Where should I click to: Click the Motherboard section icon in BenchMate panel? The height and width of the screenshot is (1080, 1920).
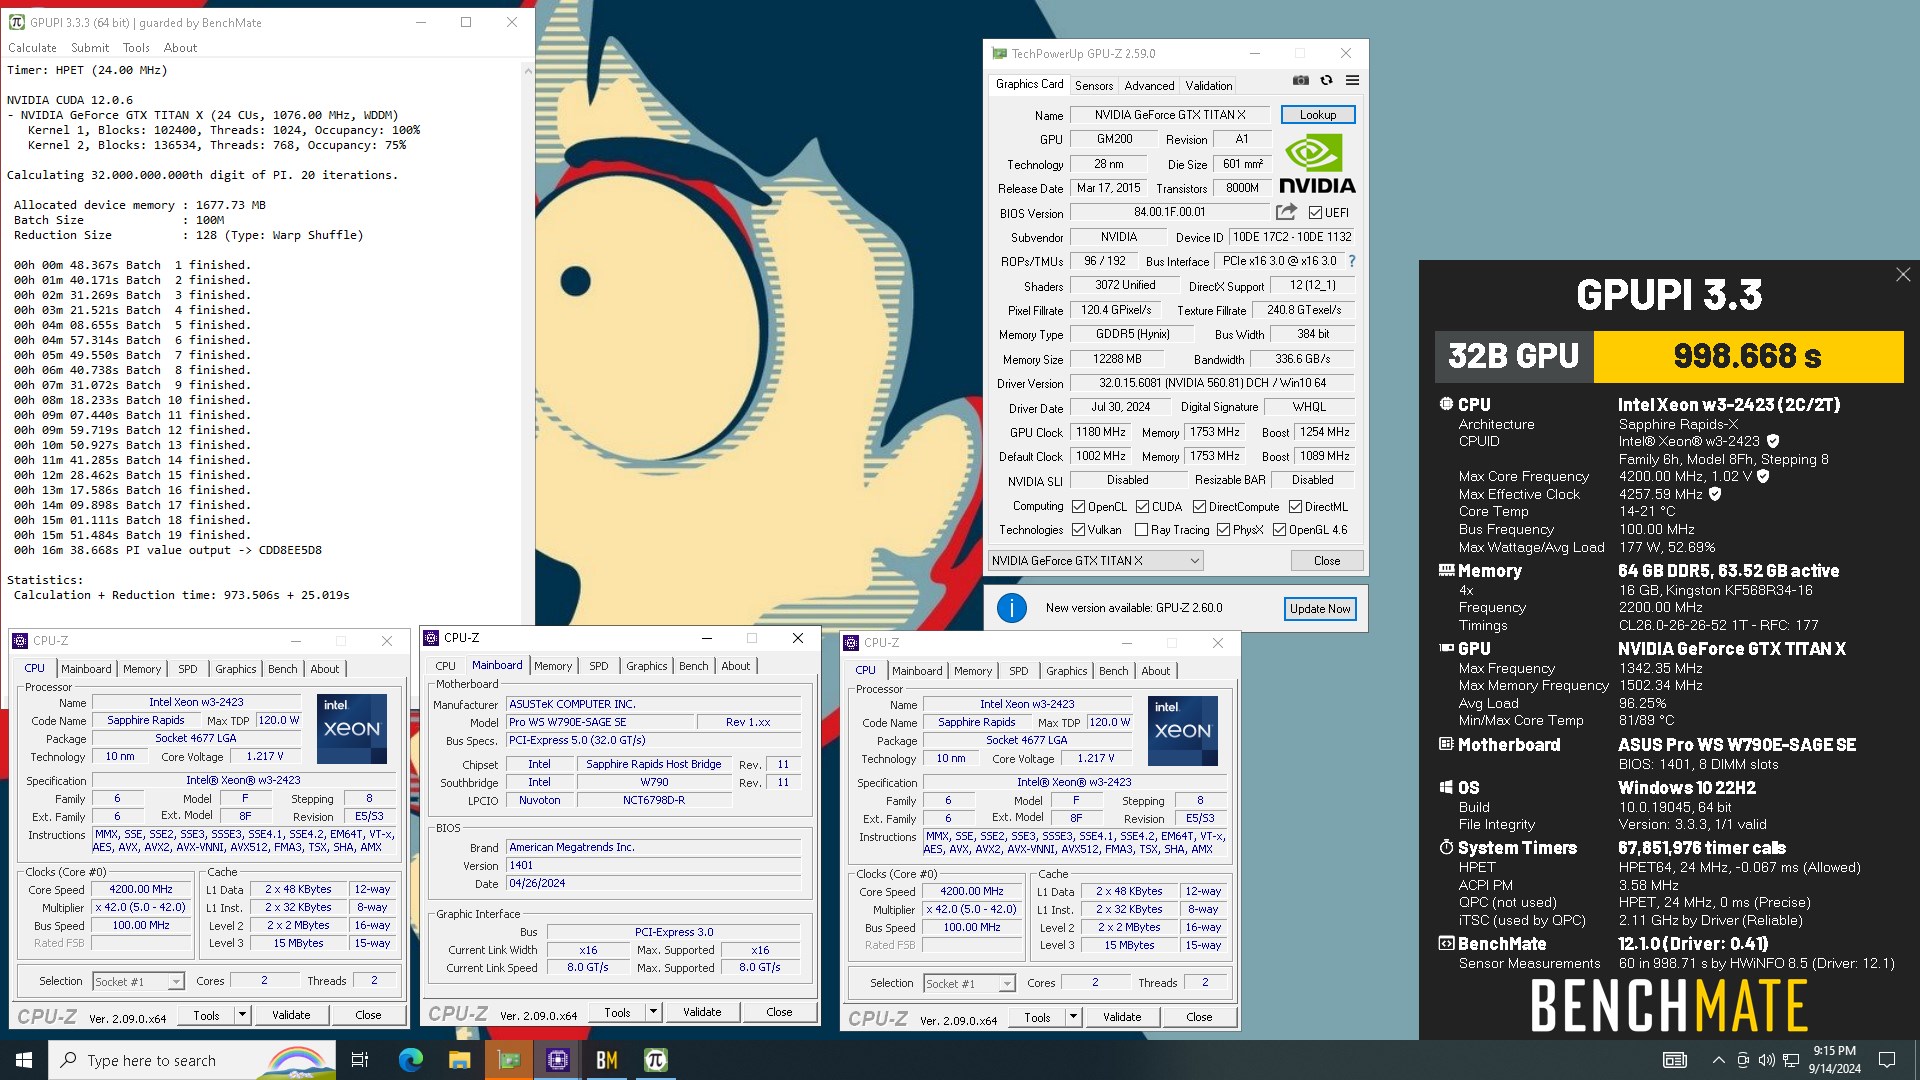pos(1446,744)
